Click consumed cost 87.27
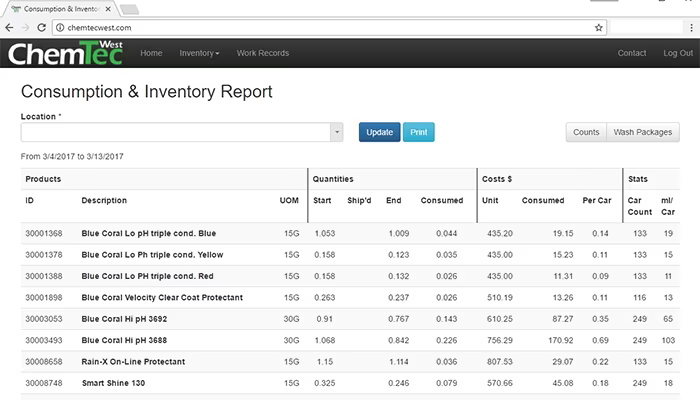This screenshot has height=400, width=700. (x=563, y=319)
